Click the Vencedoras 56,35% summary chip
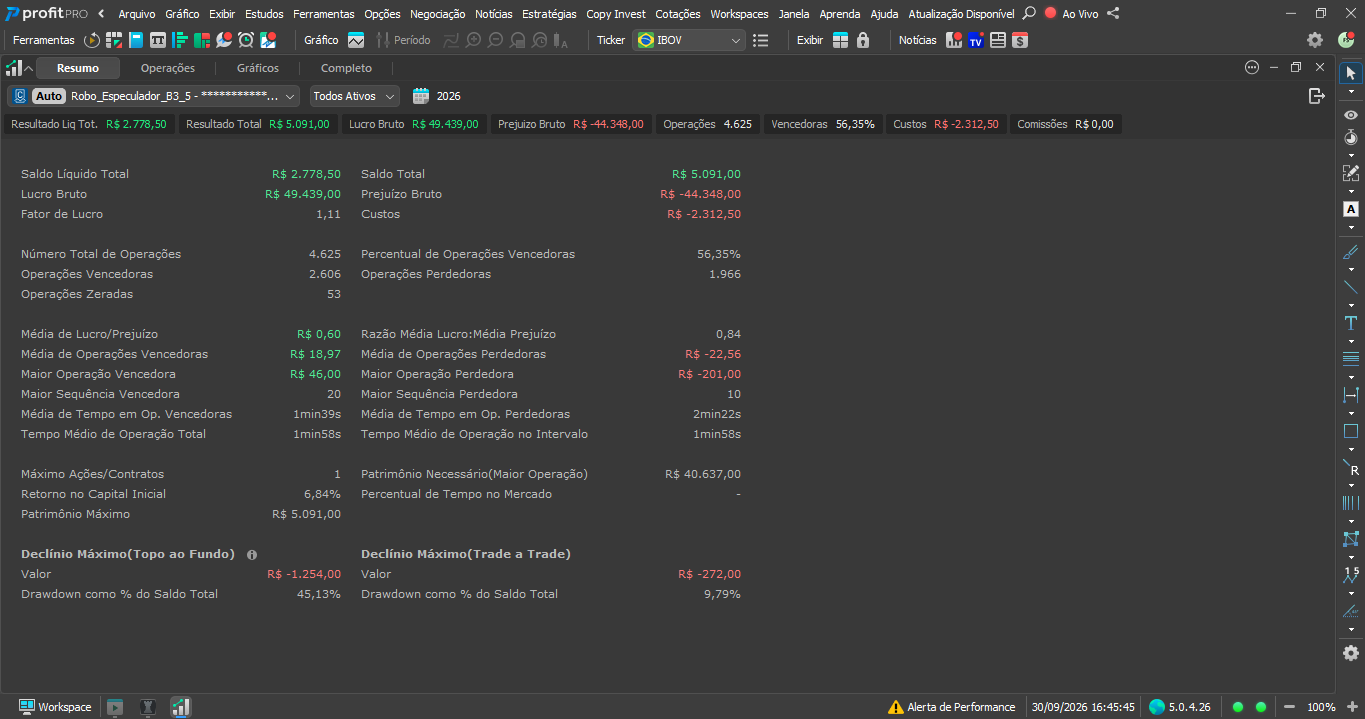 pyautogui.click(x=823, y=124)
